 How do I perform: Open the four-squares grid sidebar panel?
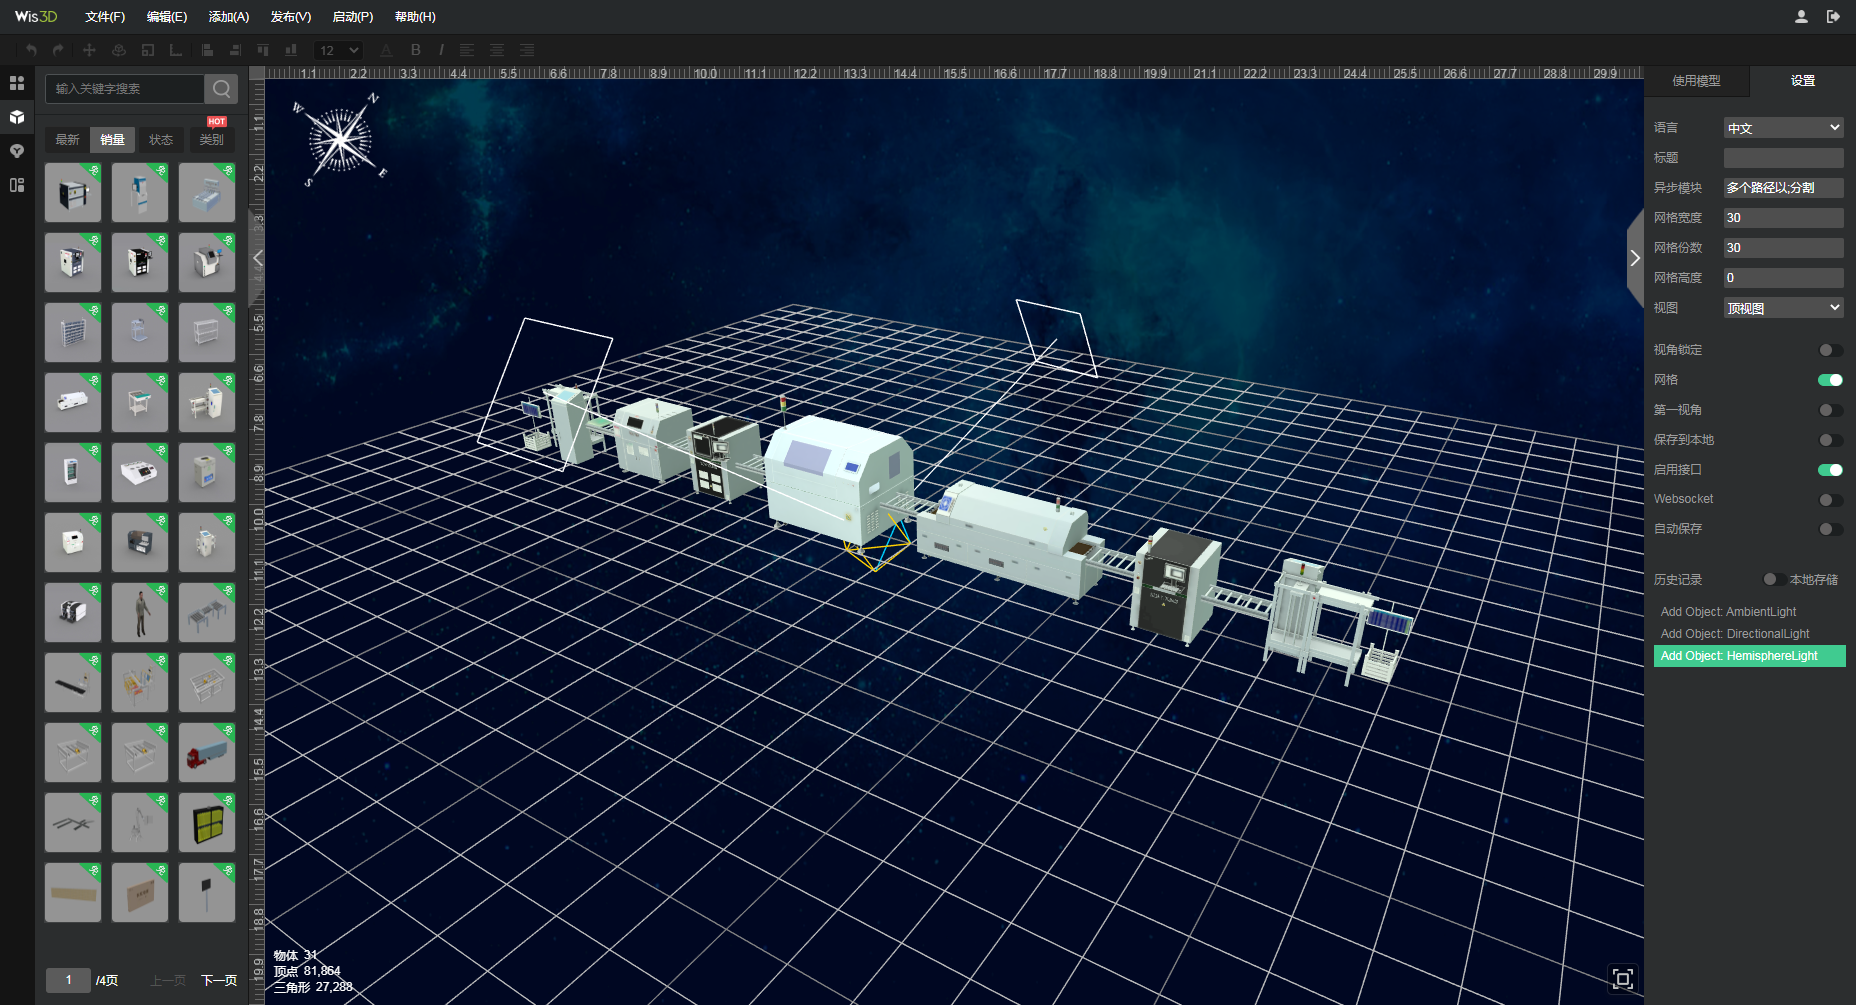(17, 83)
